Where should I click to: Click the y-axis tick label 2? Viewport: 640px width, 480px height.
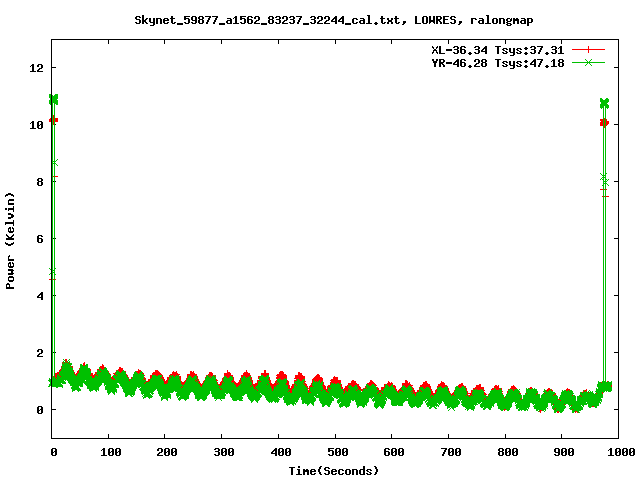[x=40, y=353]
